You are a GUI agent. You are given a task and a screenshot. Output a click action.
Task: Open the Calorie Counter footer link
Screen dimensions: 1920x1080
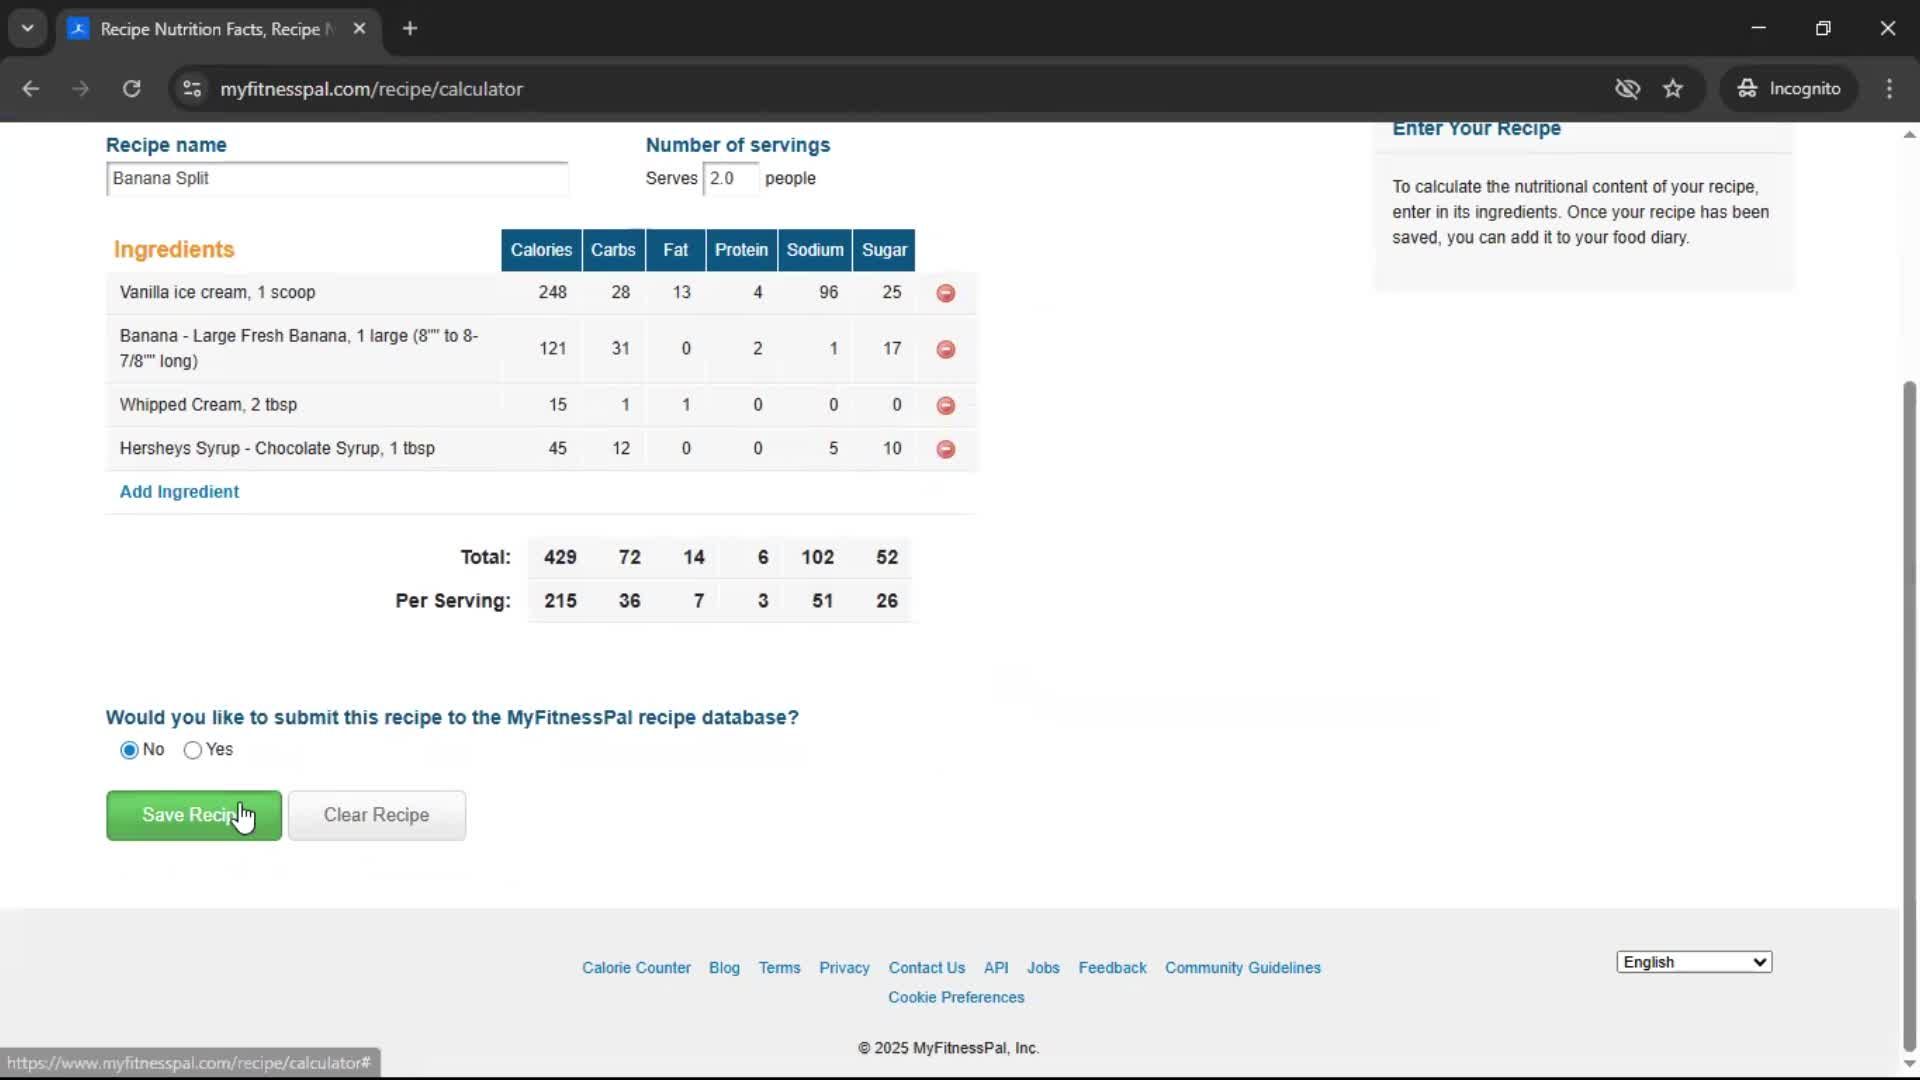636,968
